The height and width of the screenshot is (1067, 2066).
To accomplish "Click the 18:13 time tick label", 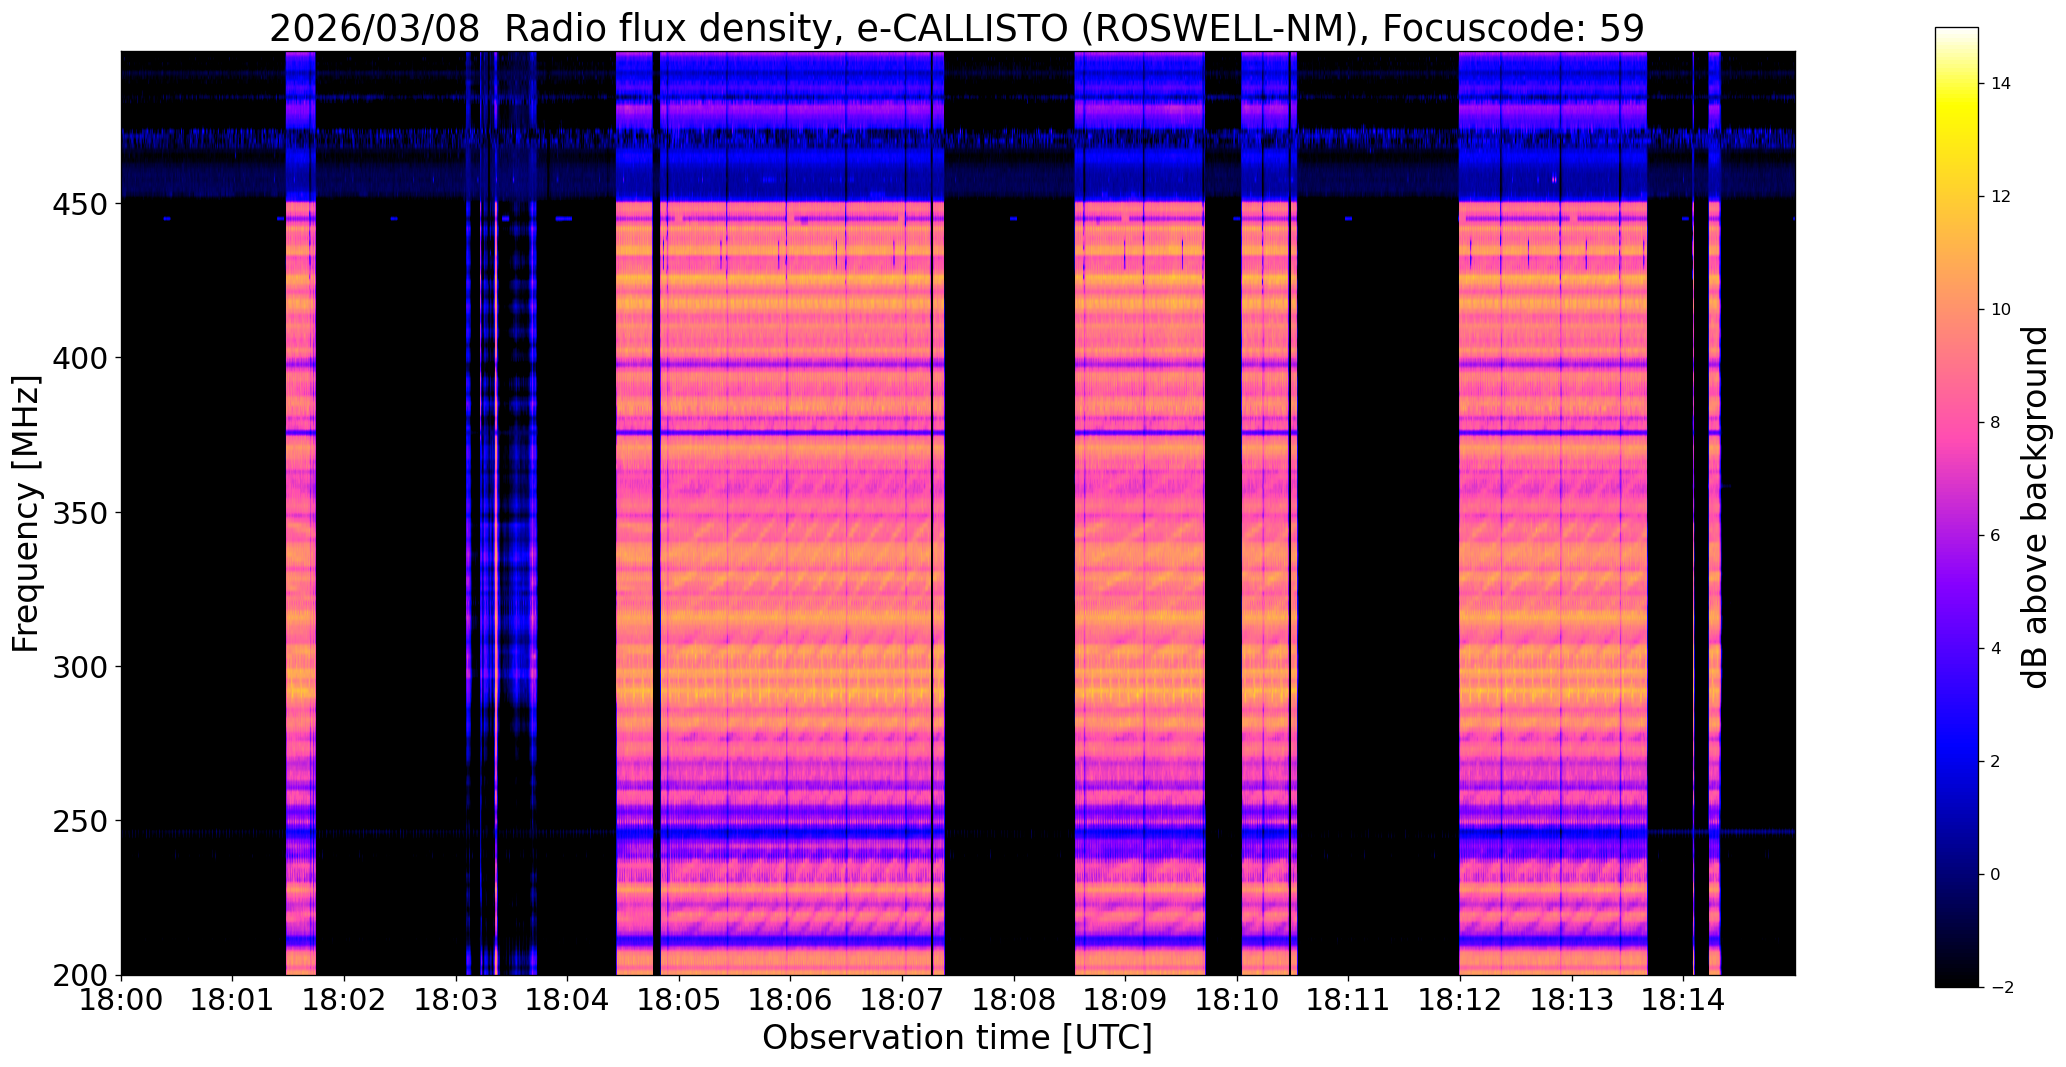I will [x=1572, y=1000].
